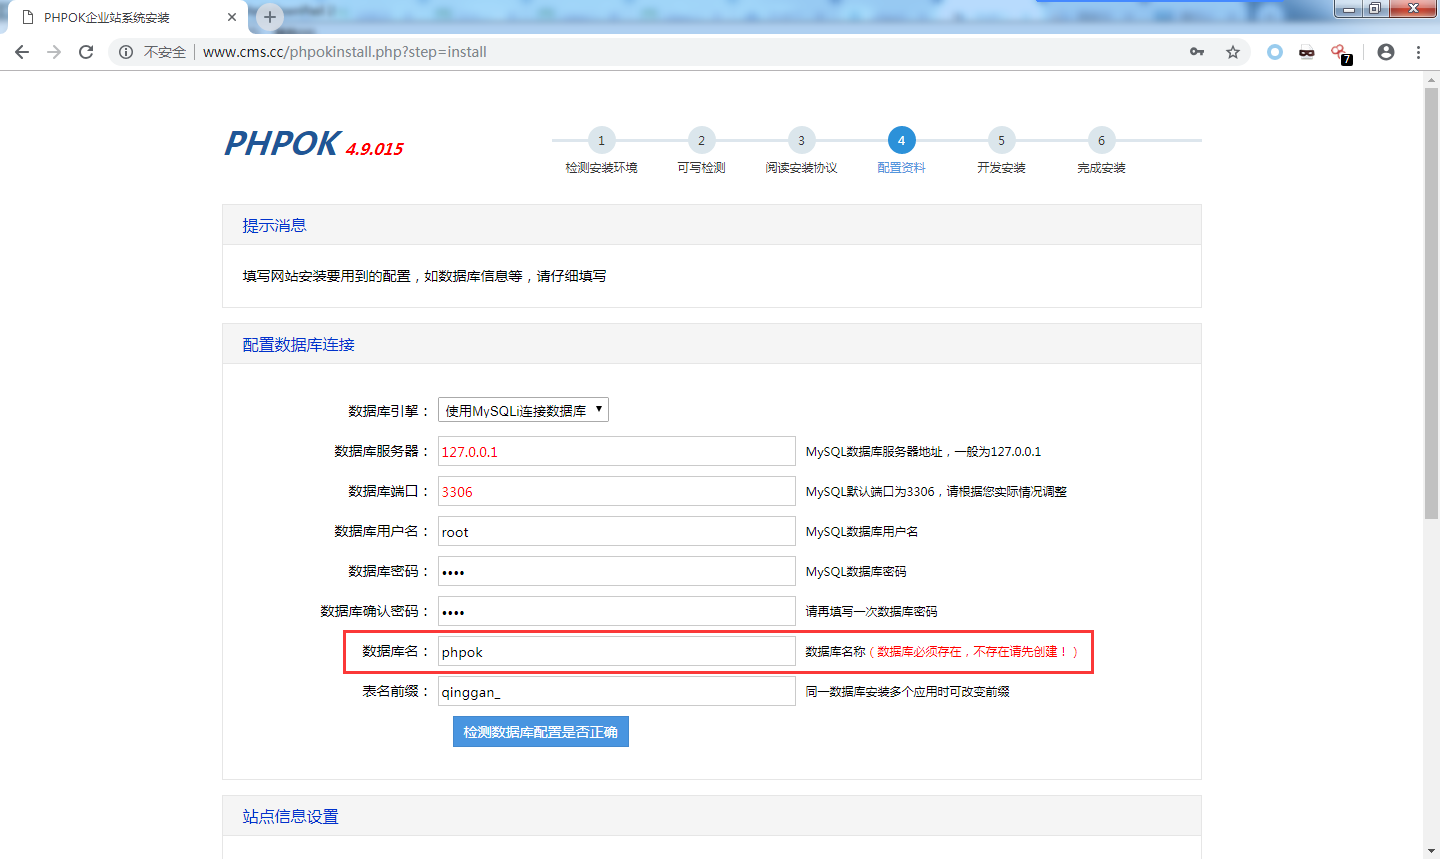Click the 表名前缀 field

click(x=617, y=691)
